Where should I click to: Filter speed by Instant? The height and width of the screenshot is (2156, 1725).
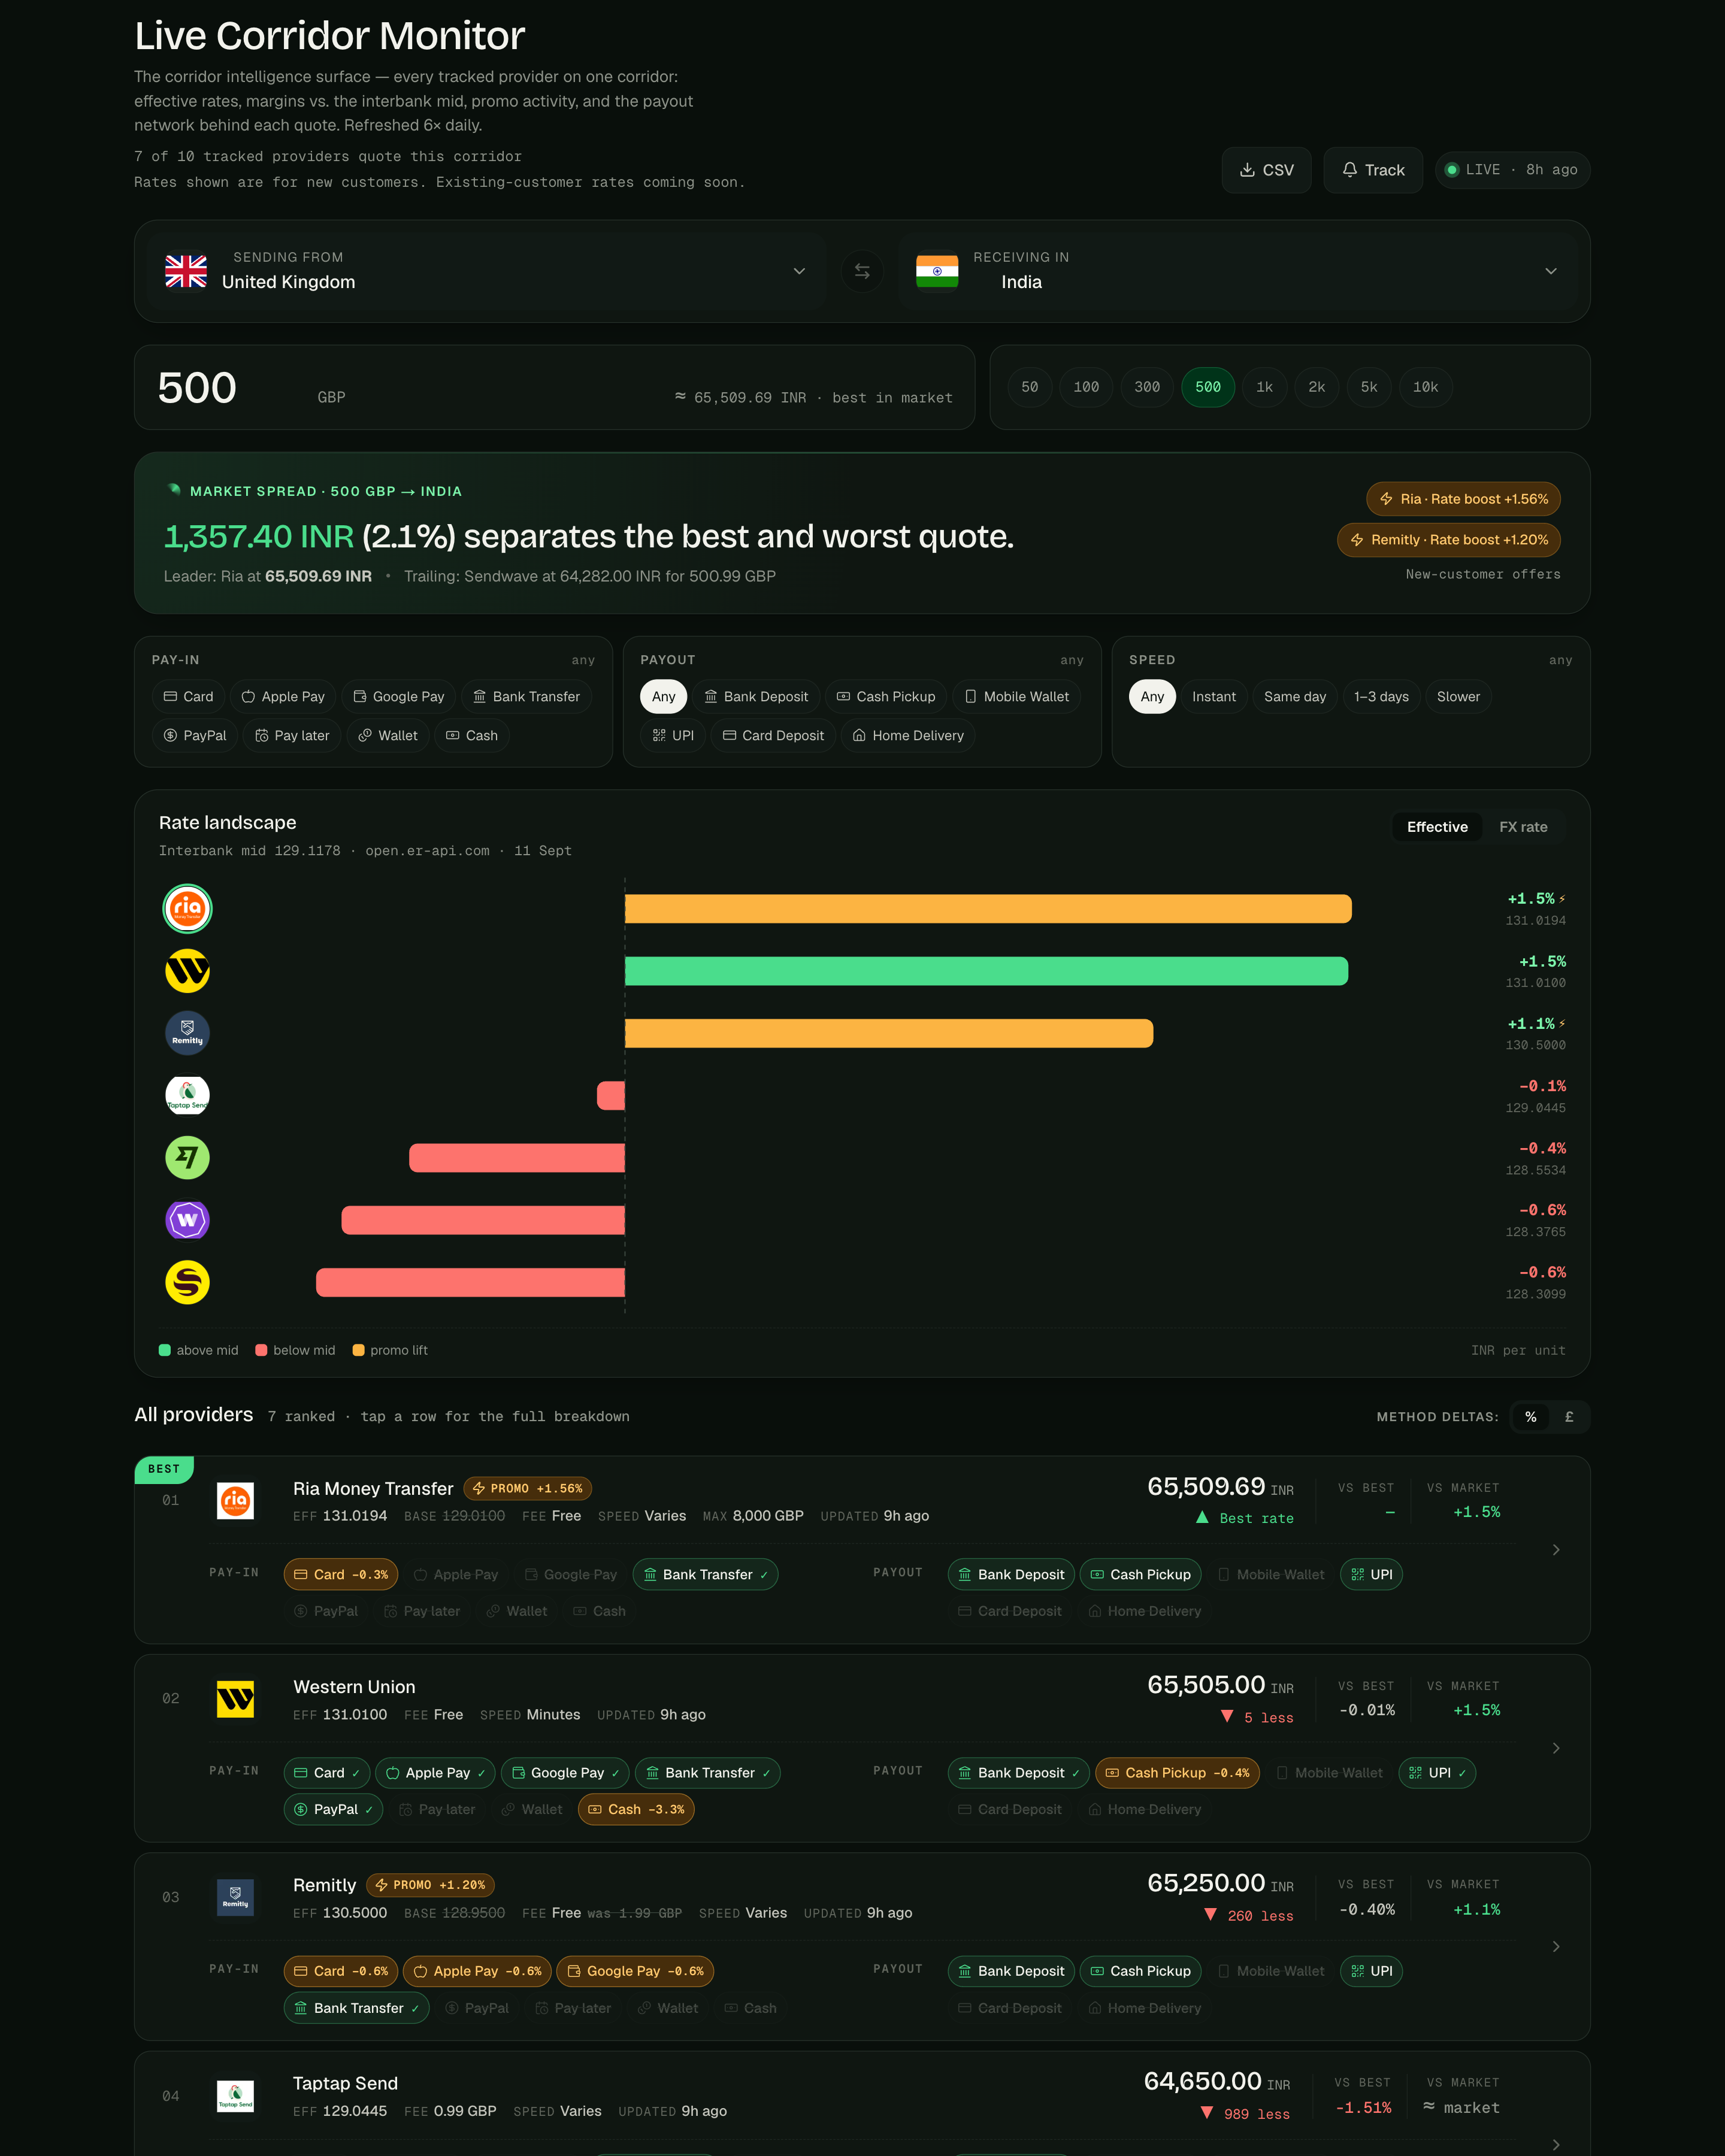click(x=1214, y=696)
